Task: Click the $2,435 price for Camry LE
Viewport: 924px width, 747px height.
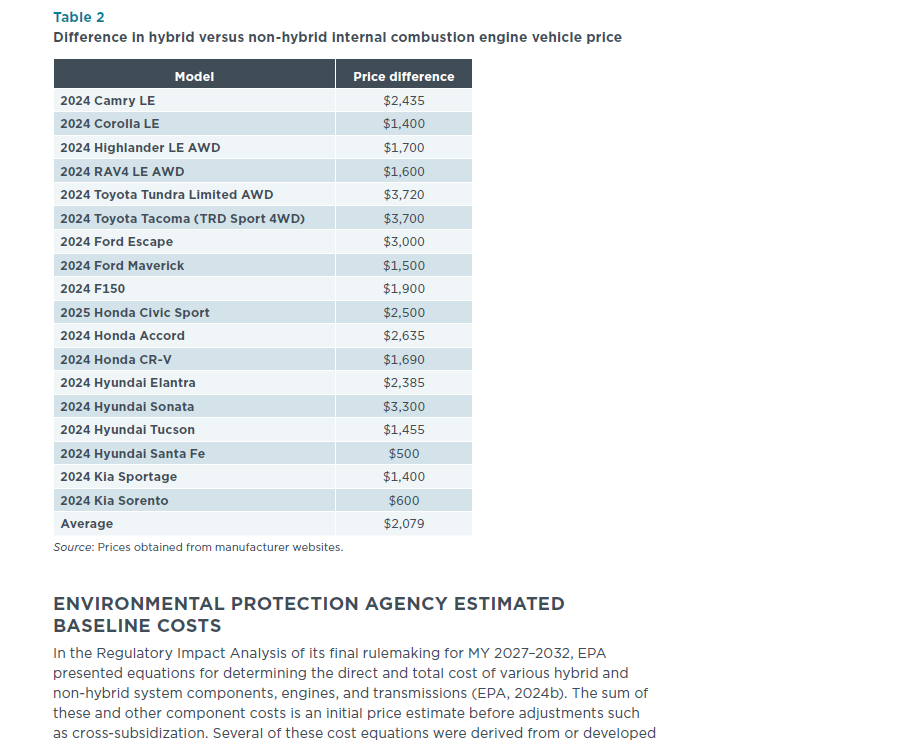Action: point(404,101)
